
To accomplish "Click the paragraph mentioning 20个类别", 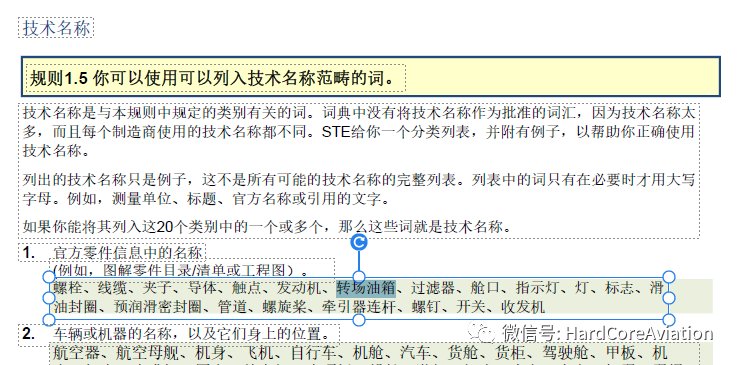I will (x=267, y=227).
